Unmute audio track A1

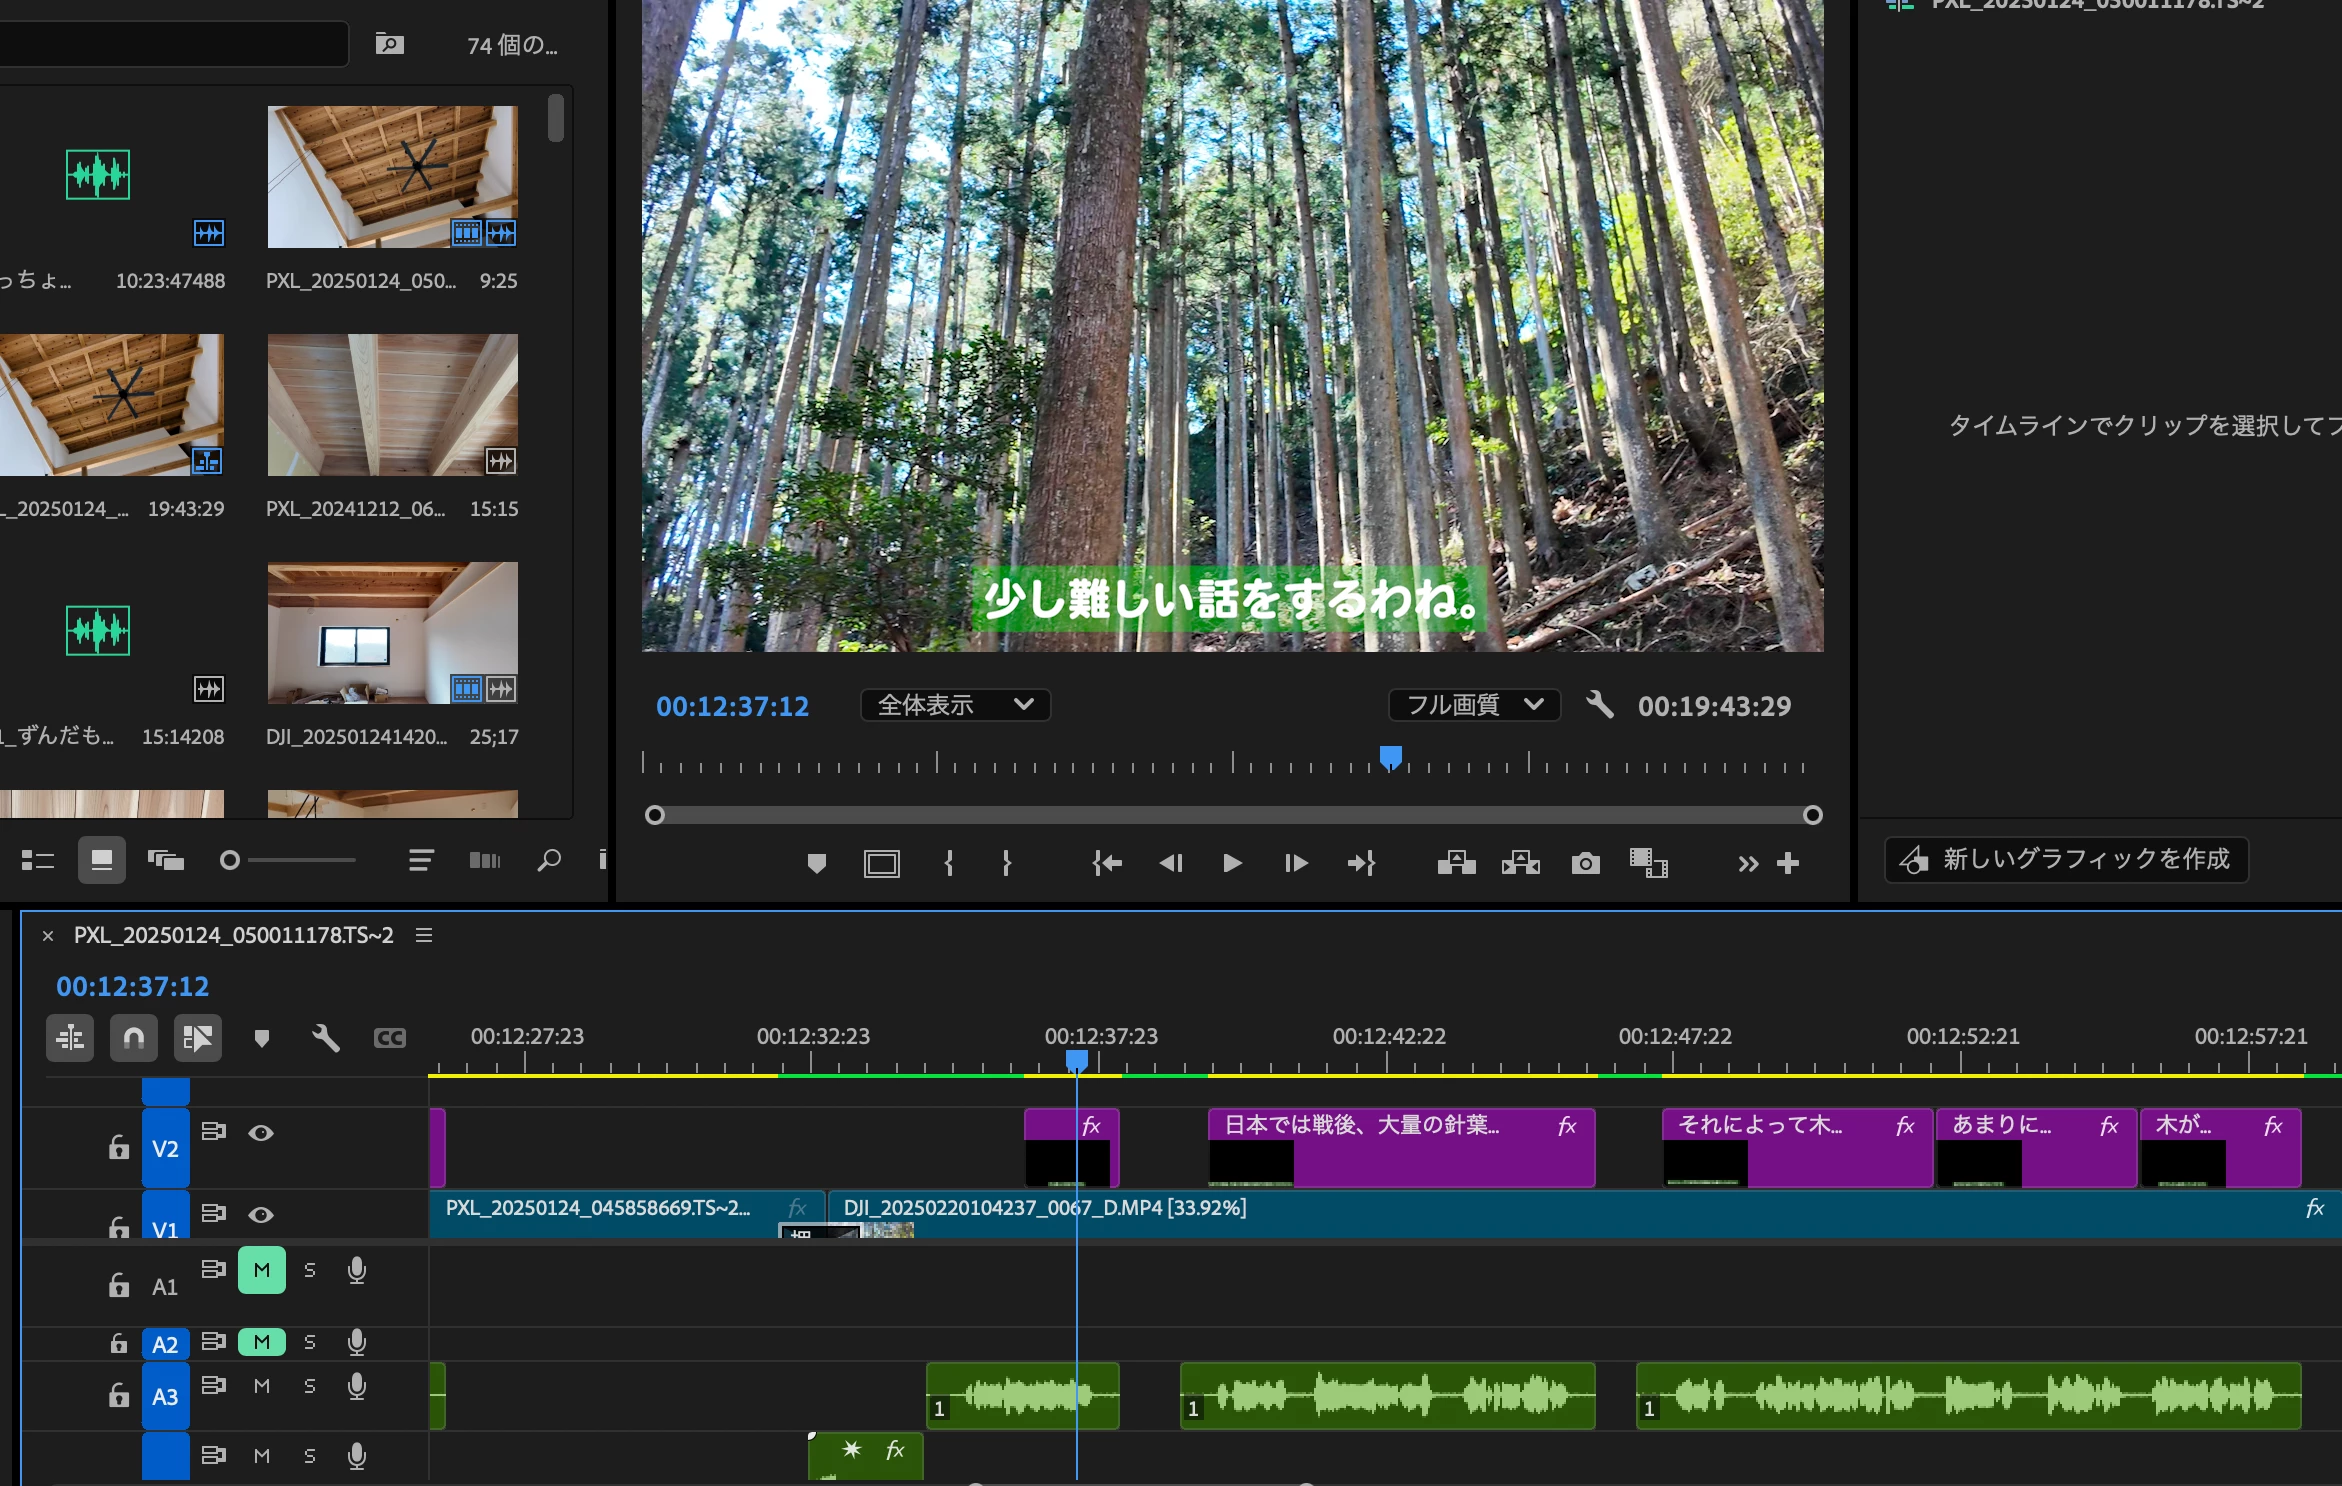(x=262, y=1270)
